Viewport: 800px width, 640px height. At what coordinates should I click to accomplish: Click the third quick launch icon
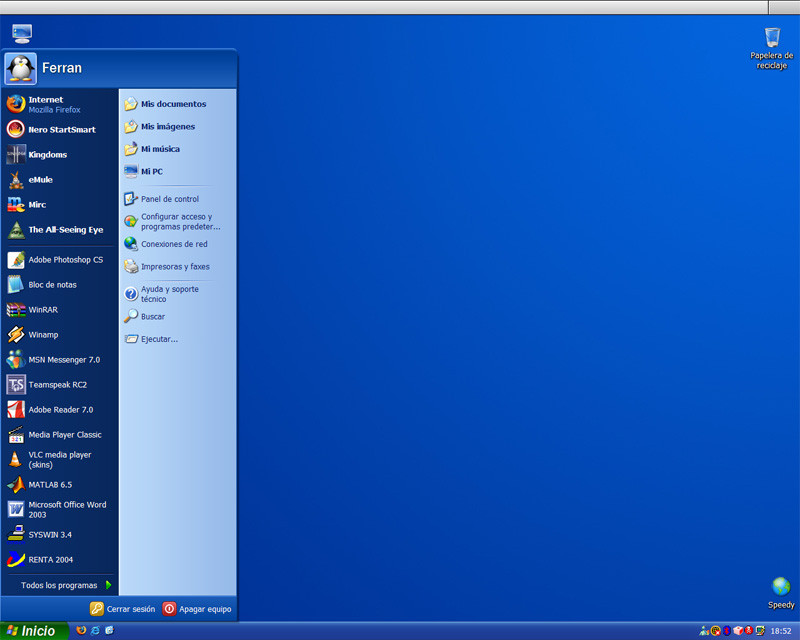coord(109,630)
